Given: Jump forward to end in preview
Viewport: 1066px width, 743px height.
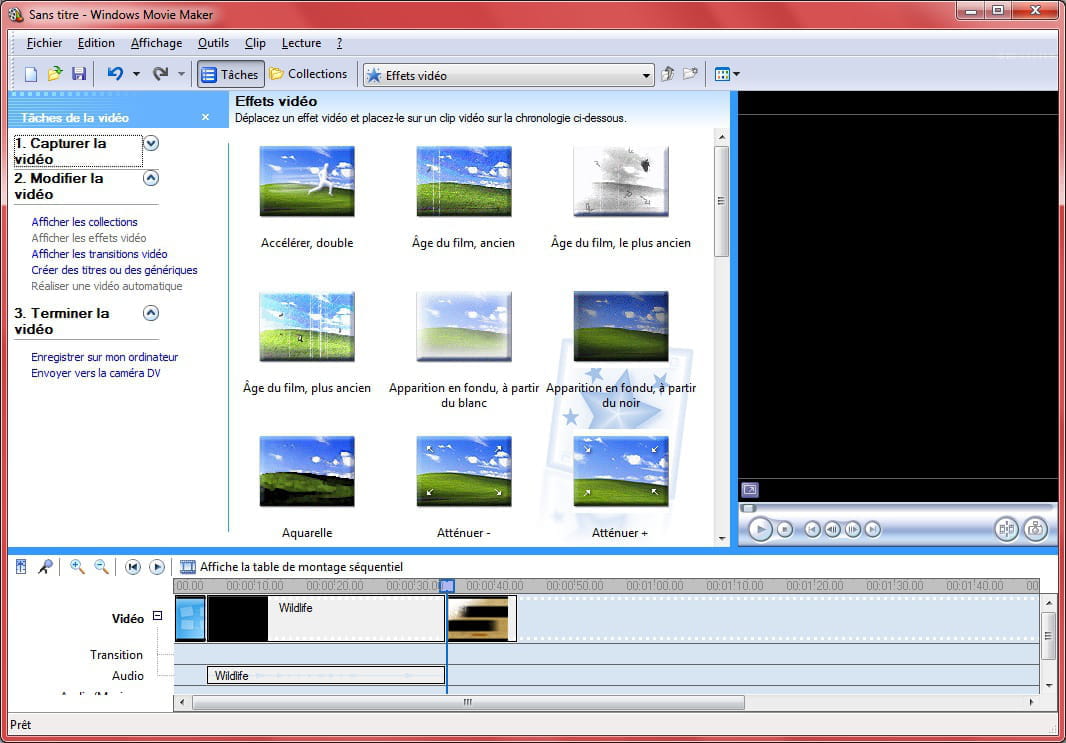Looking at the screenshot, I should (872, 529).
